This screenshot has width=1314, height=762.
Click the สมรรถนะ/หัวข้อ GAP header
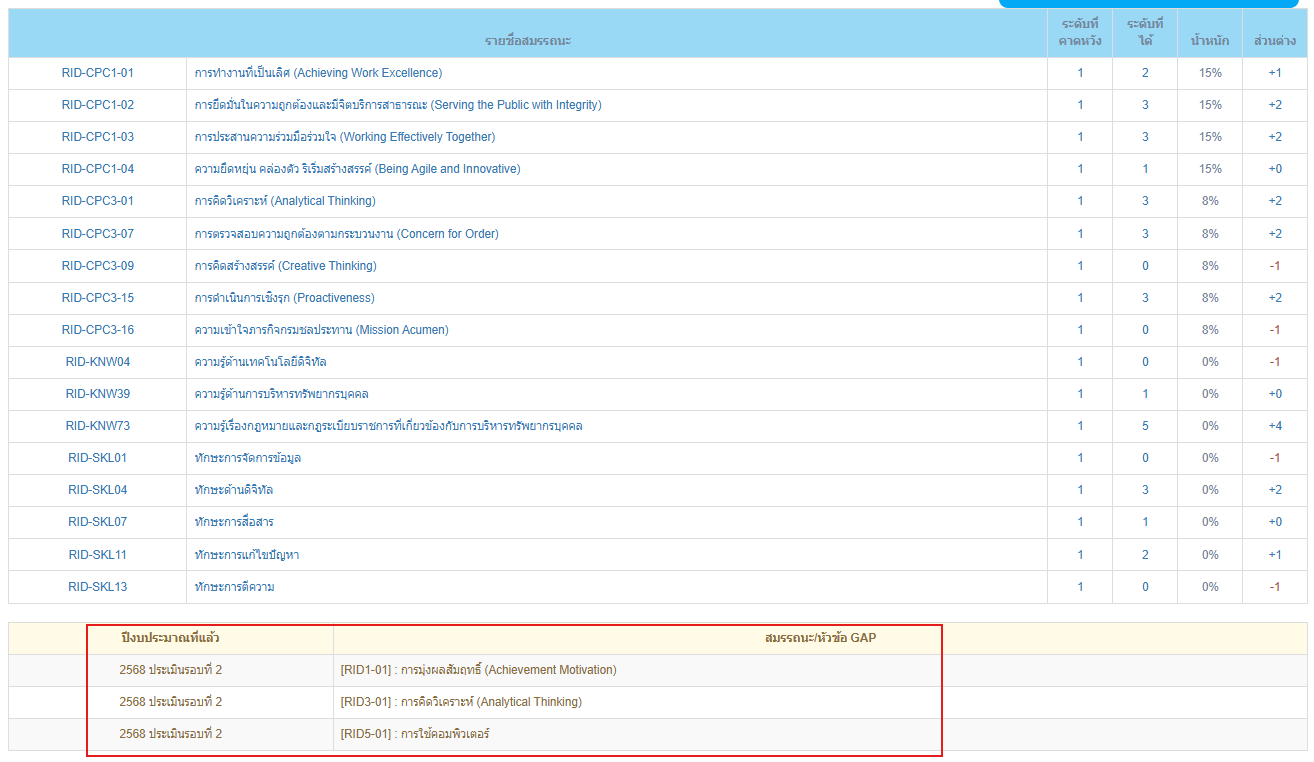(x=820, y=638)
